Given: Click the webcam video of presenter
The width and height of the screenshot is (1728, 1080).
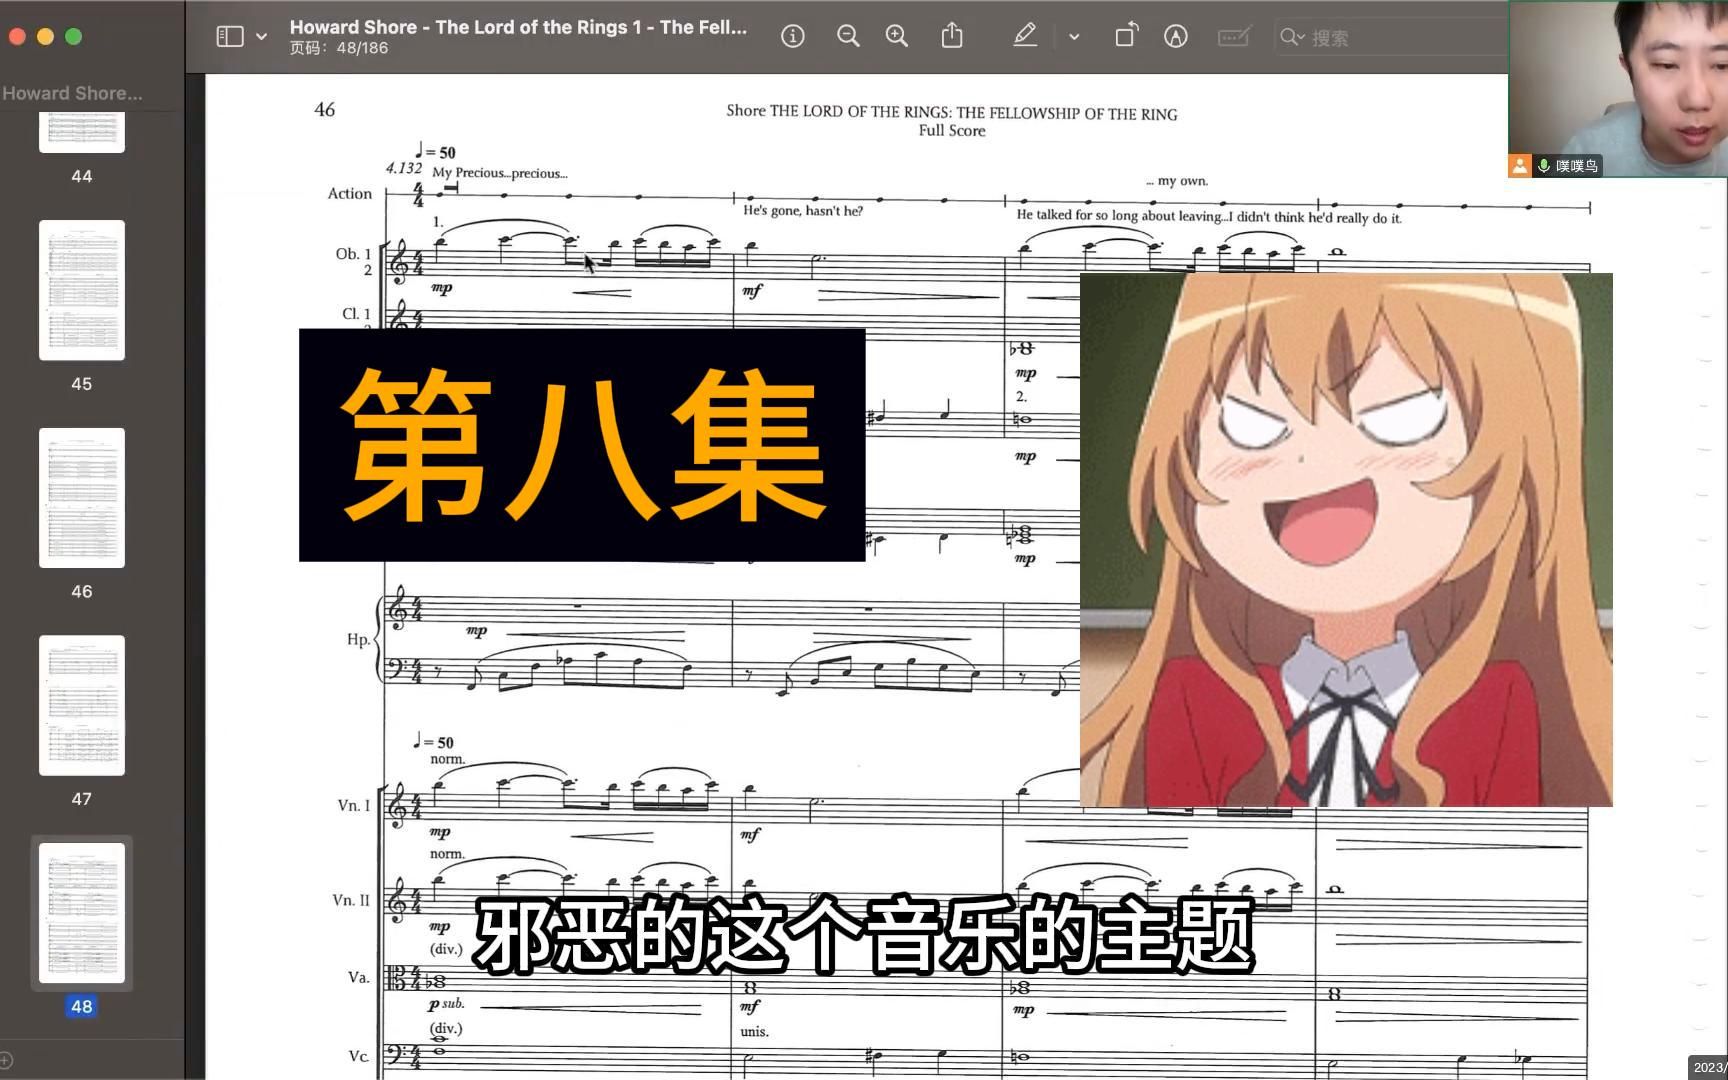Looking at the screenshot, I should pyautogui.click(x=1618, y=89).
